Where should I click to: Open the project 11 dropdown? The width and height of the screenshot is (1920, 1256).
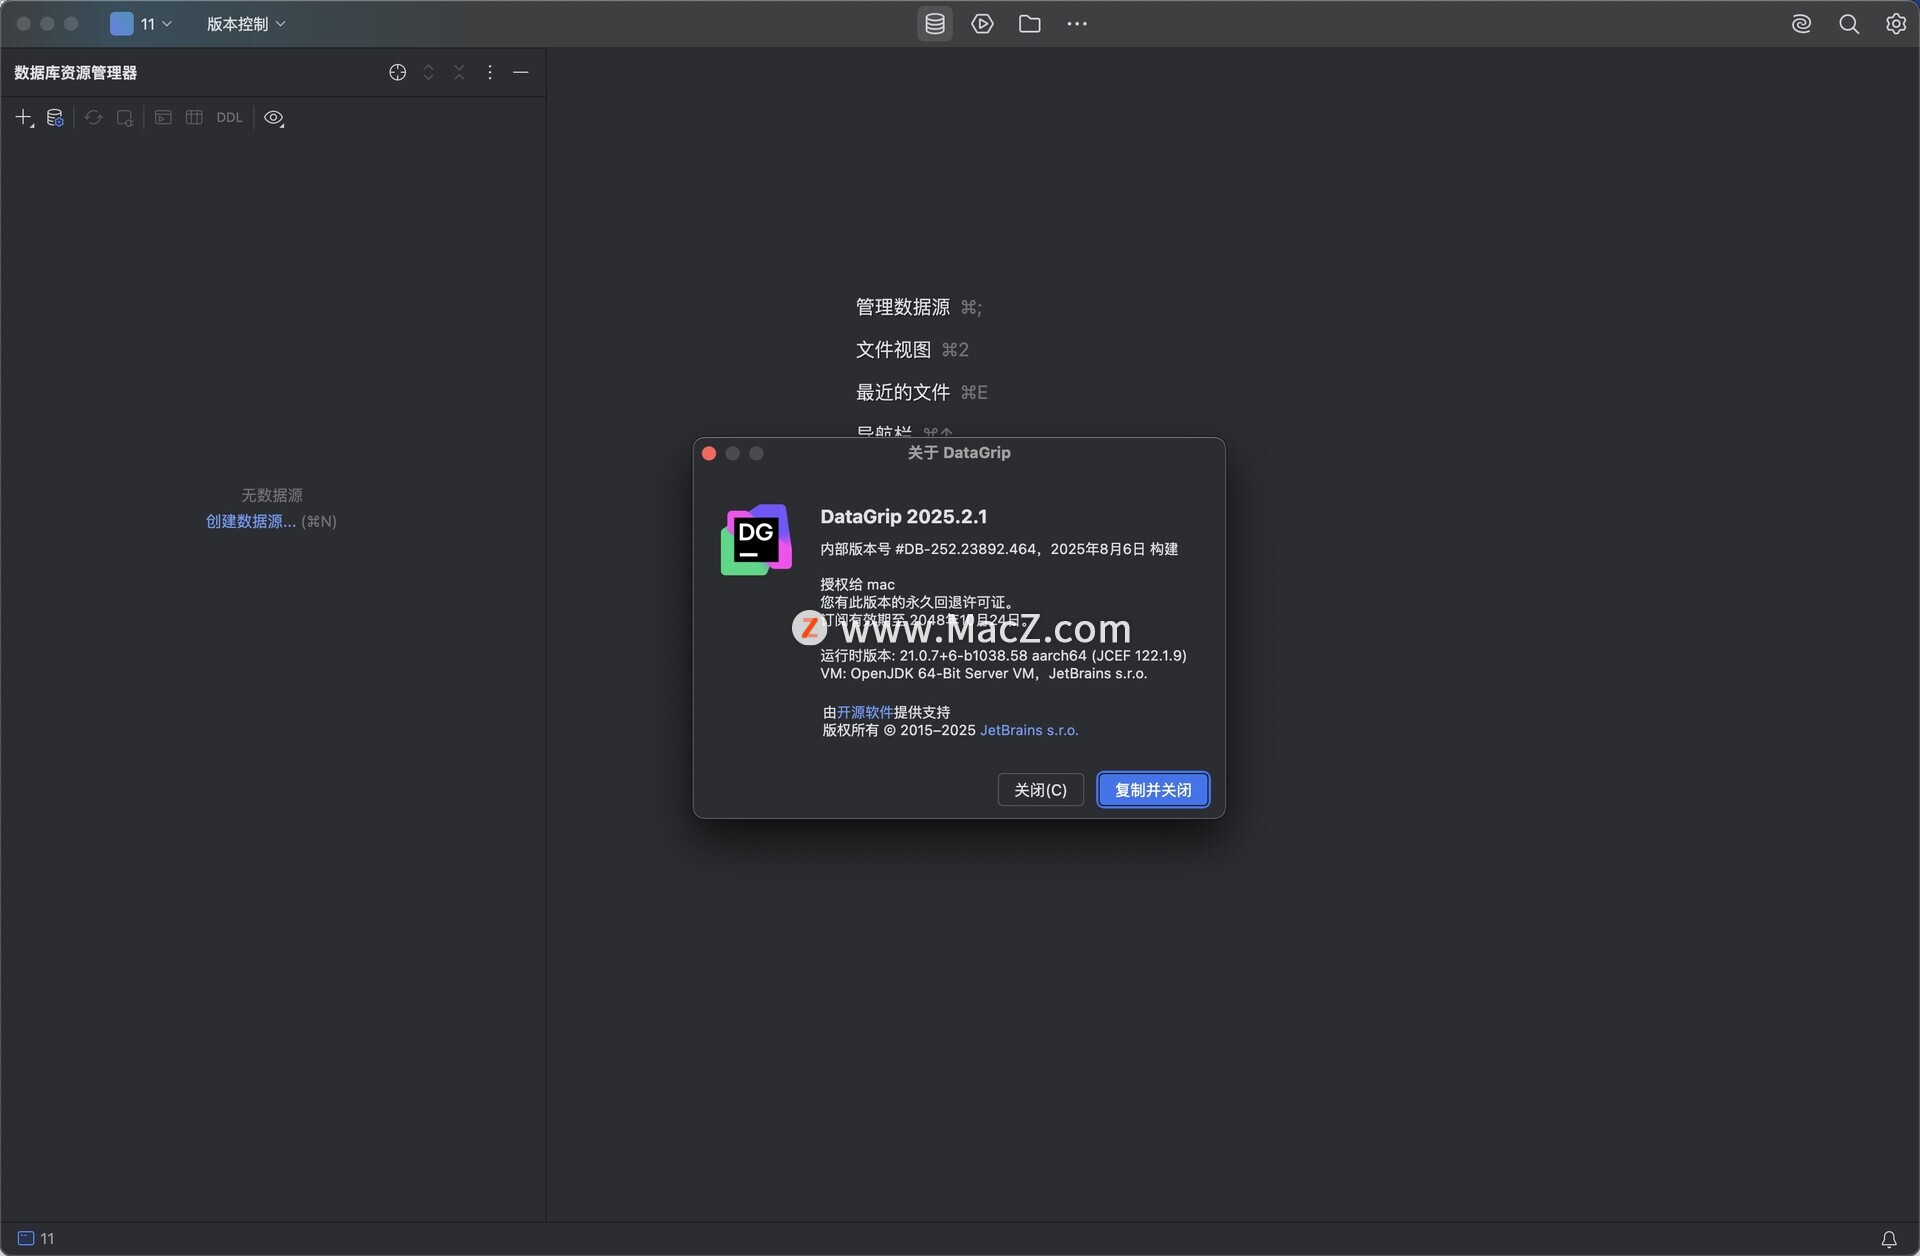tap(142, 24)
